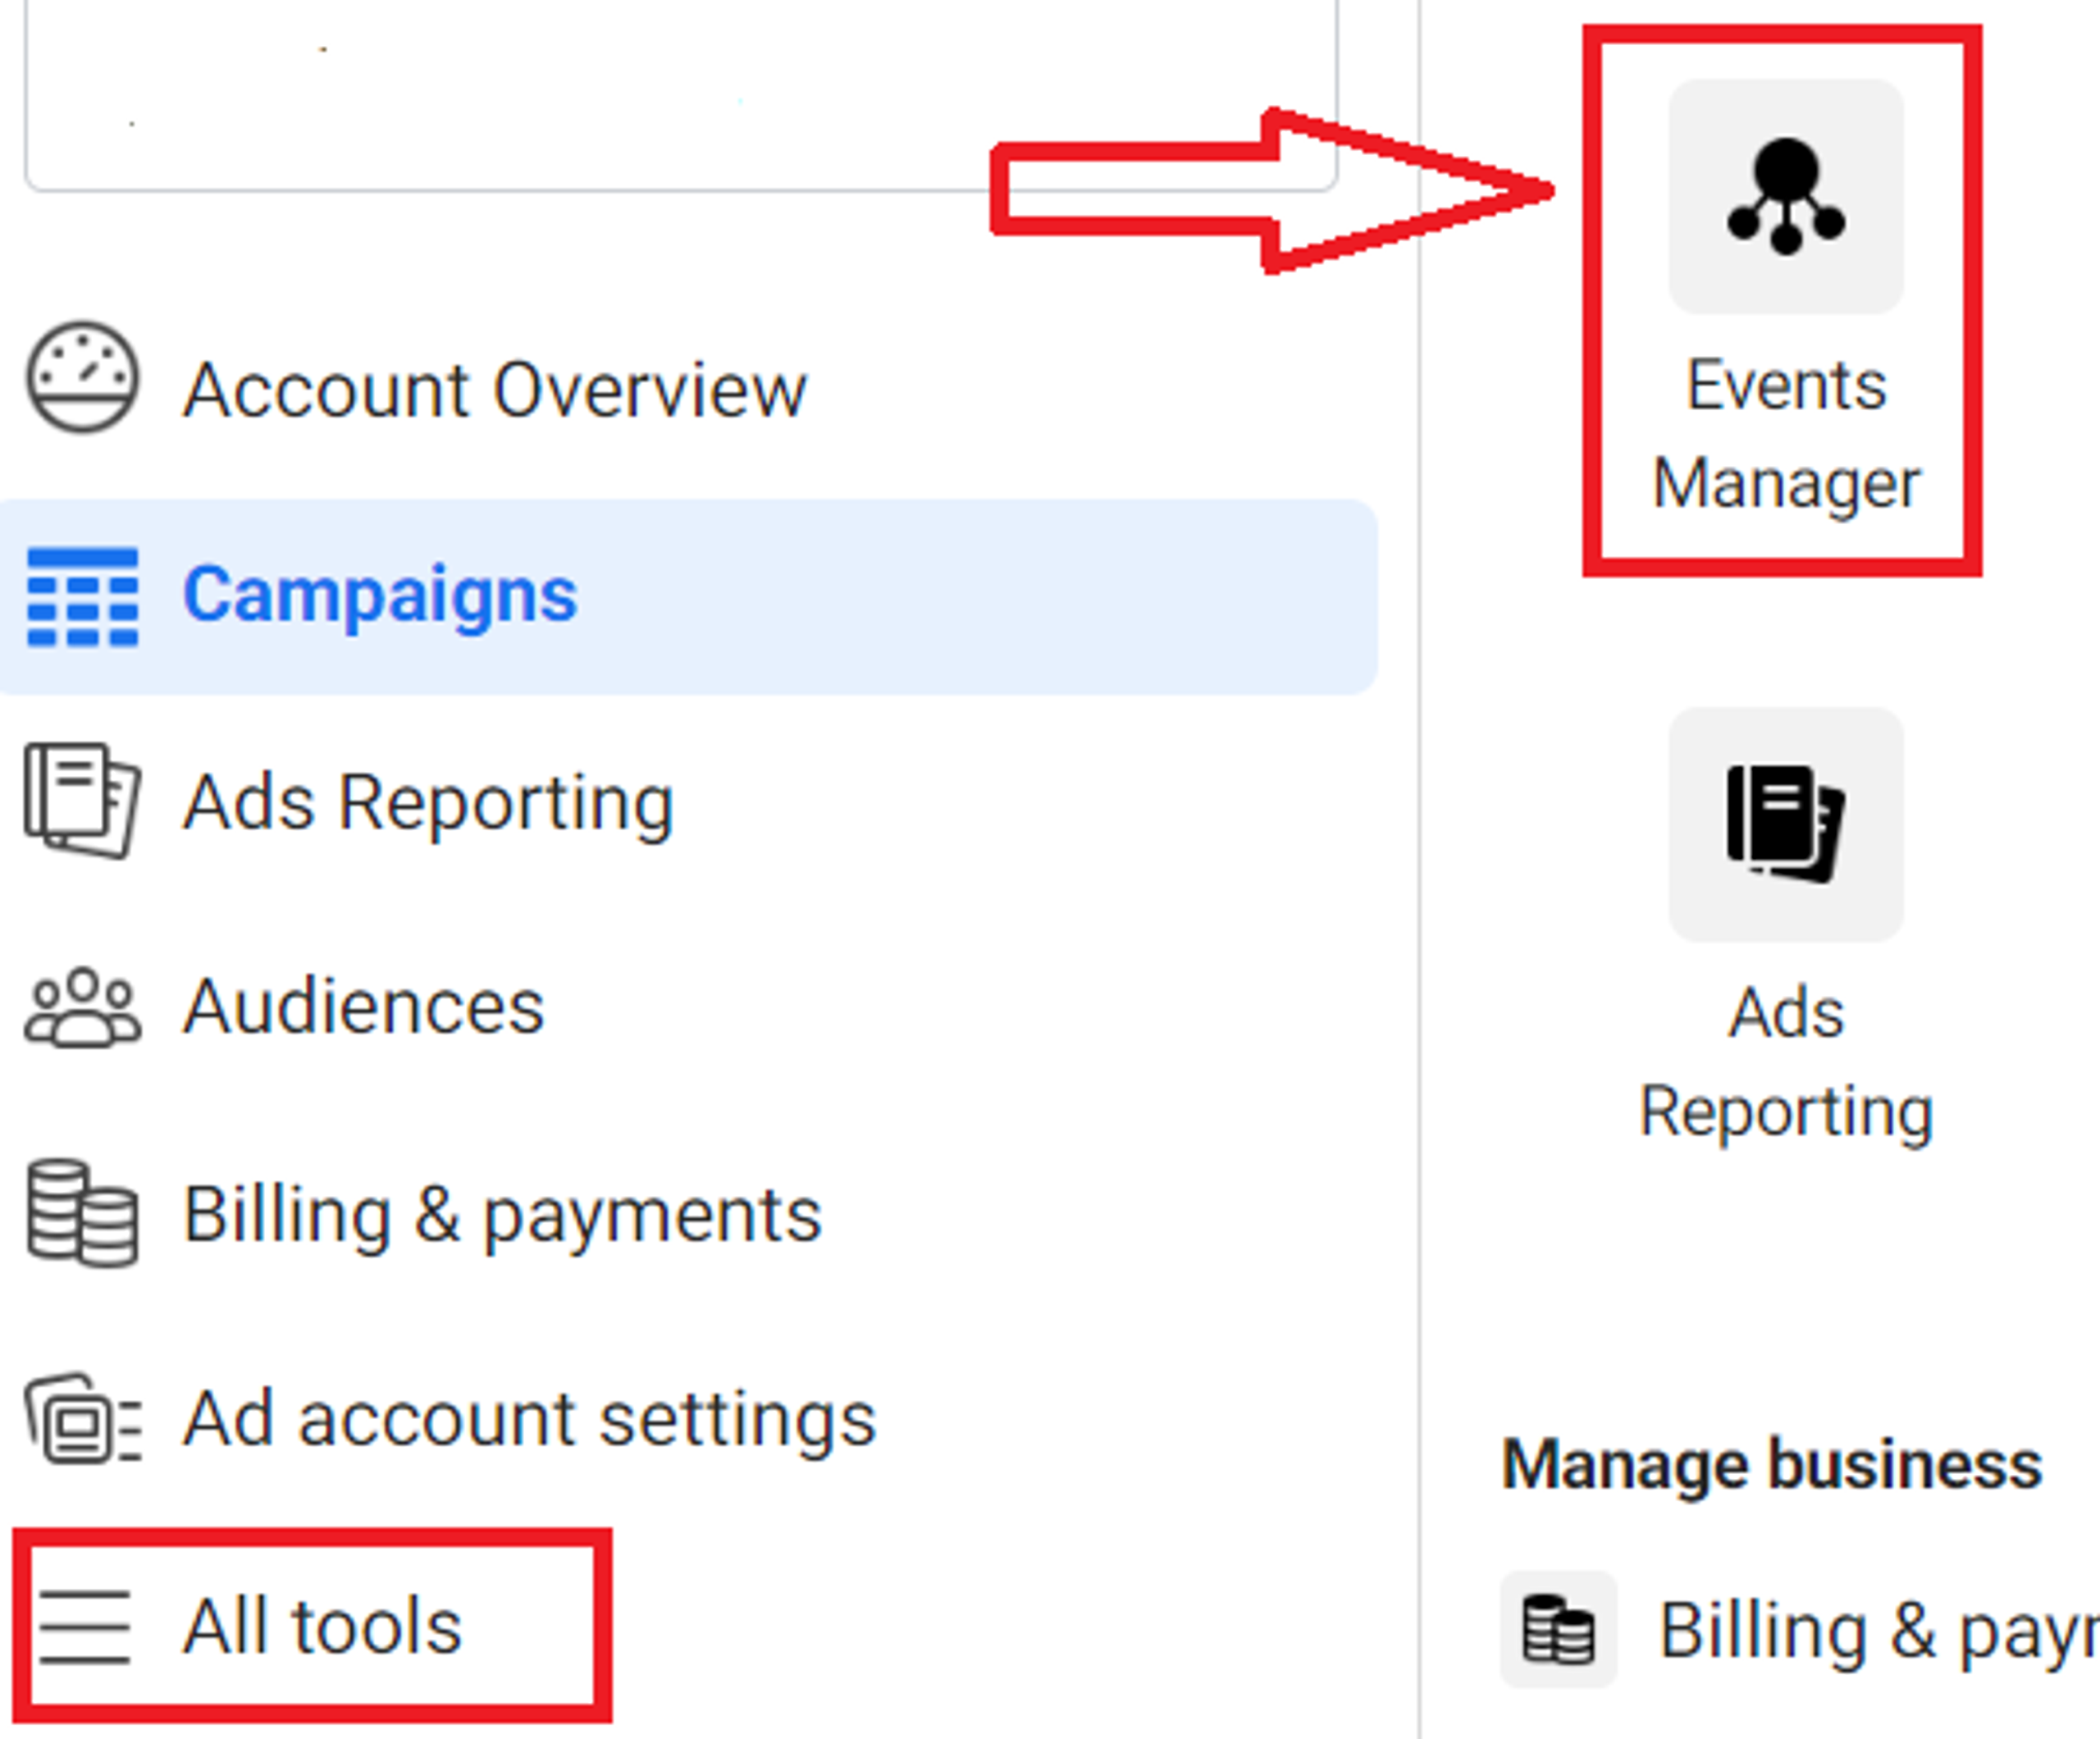The width and height of the screenshot is (2100, 1739).
Task: Click the Campaigns grid icon
Action: pyautogui.click(x=82, y=597)
